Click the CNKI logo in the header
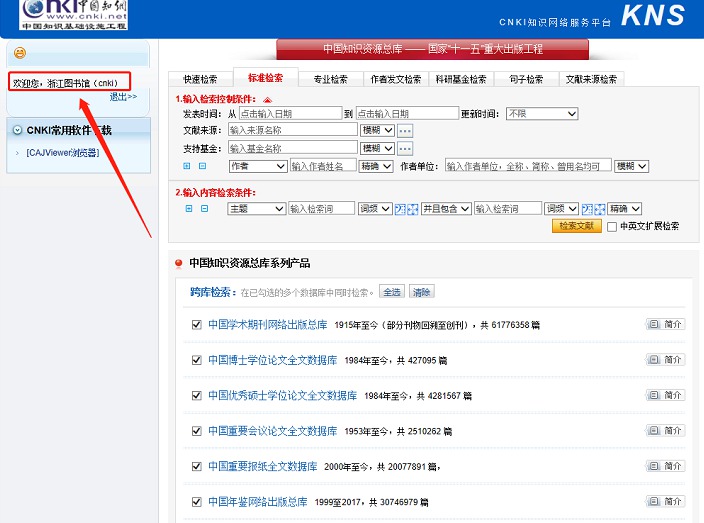 74,15
